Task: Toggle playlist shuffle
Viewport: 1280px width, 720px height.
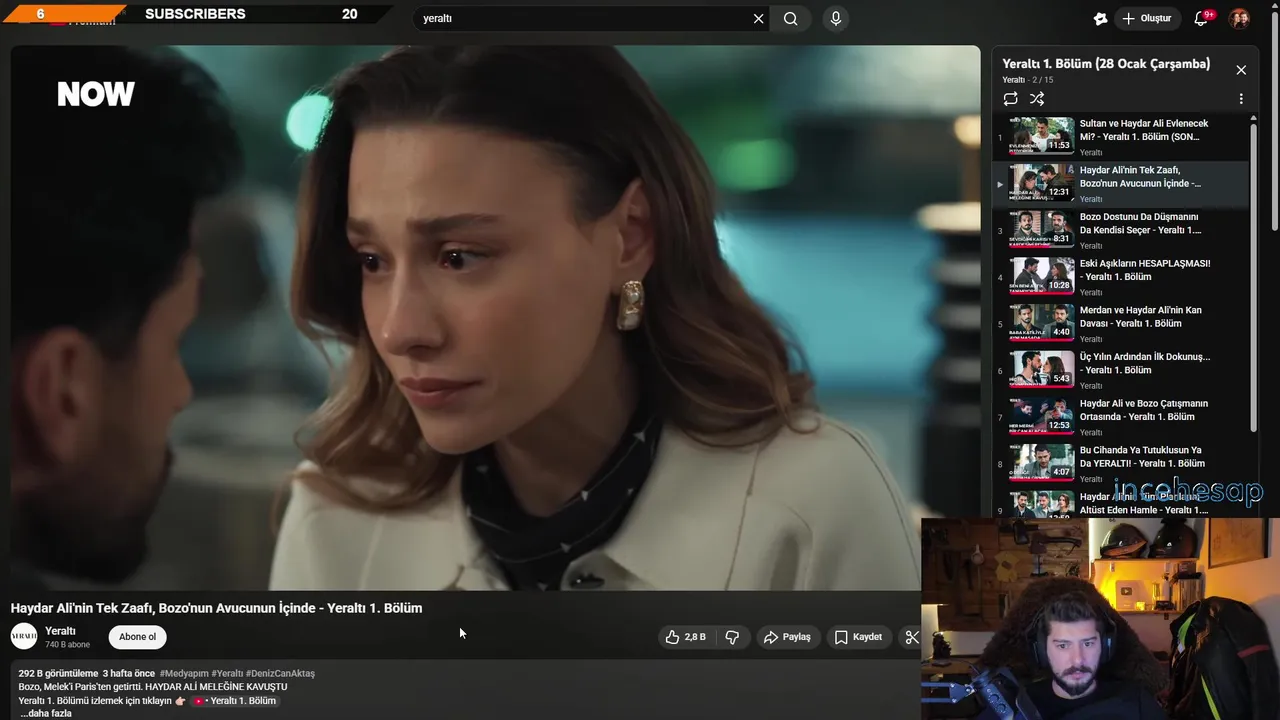Action: pyautogui.click(x=1037, y=99)
